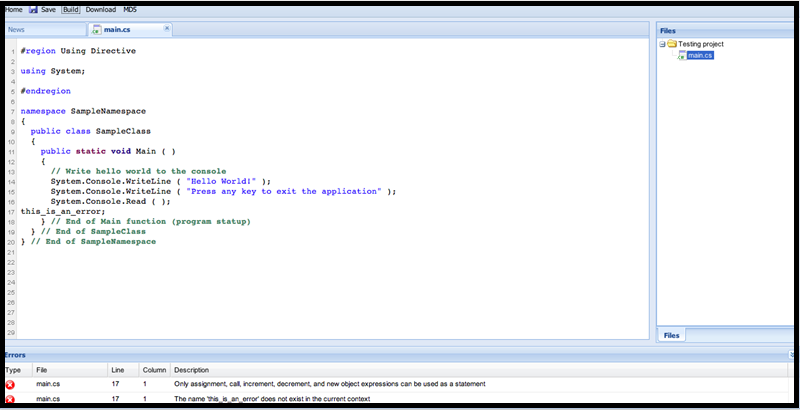Click the Files panel header title

click(x=667, y=31)
